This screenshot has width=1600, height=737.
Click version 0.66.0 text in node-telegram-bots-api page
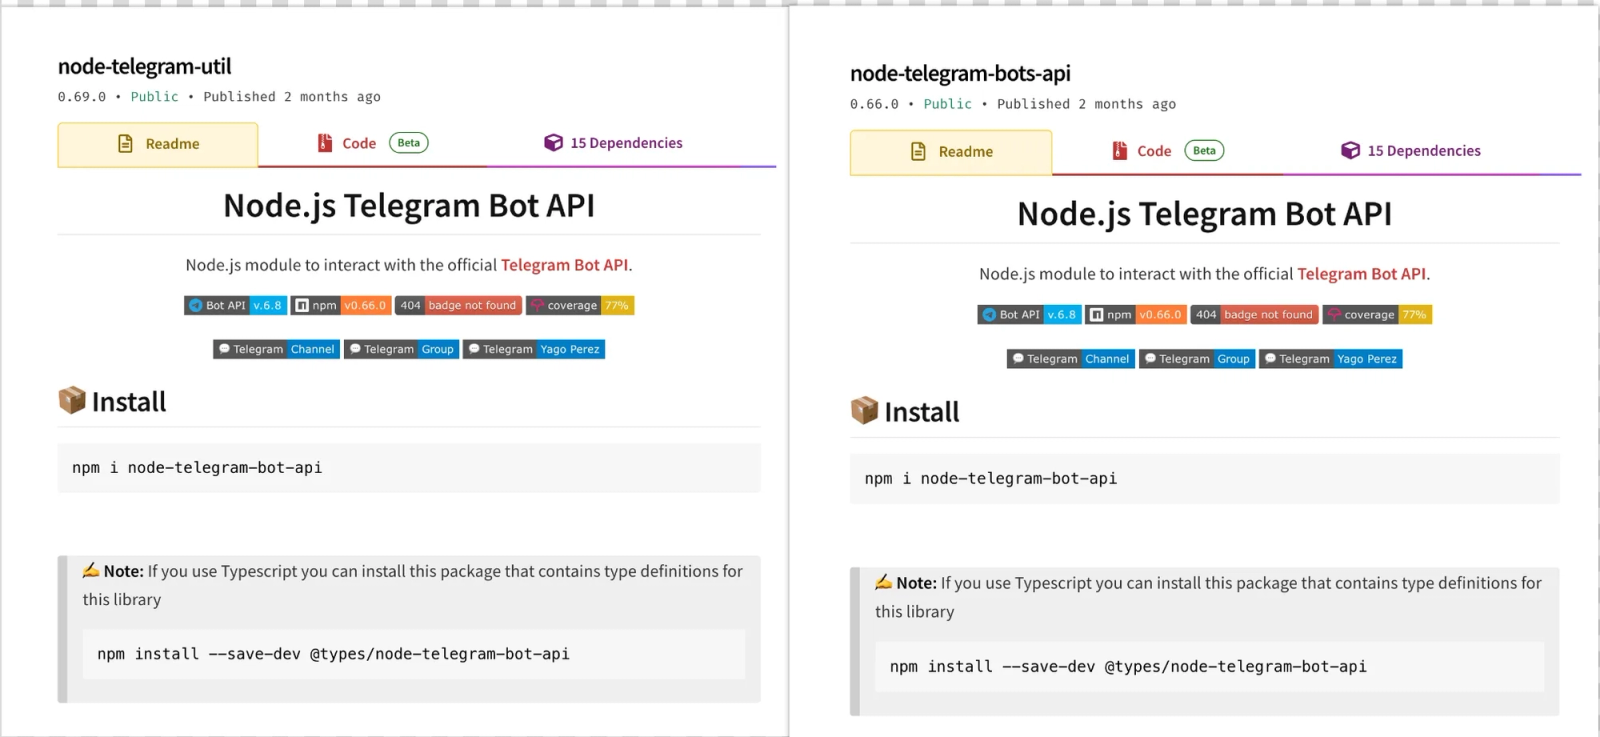874,104
